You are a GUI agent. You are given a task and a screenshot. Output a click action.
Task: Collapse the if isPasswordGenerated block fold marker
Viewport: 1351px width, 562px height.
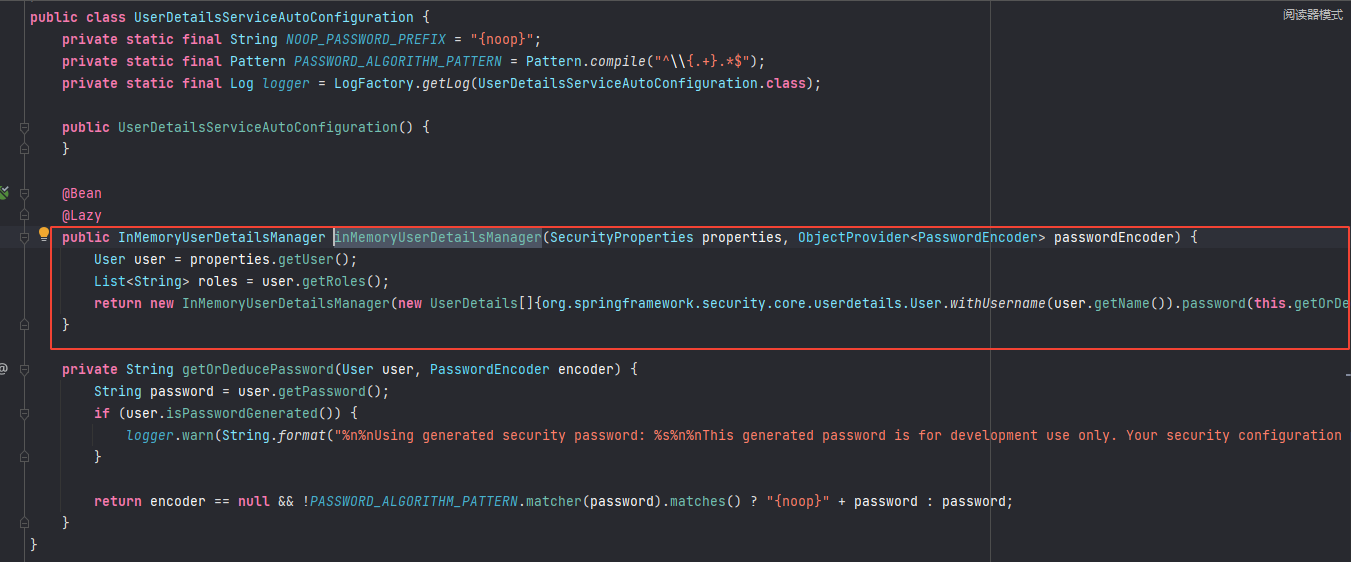(24, 413)
